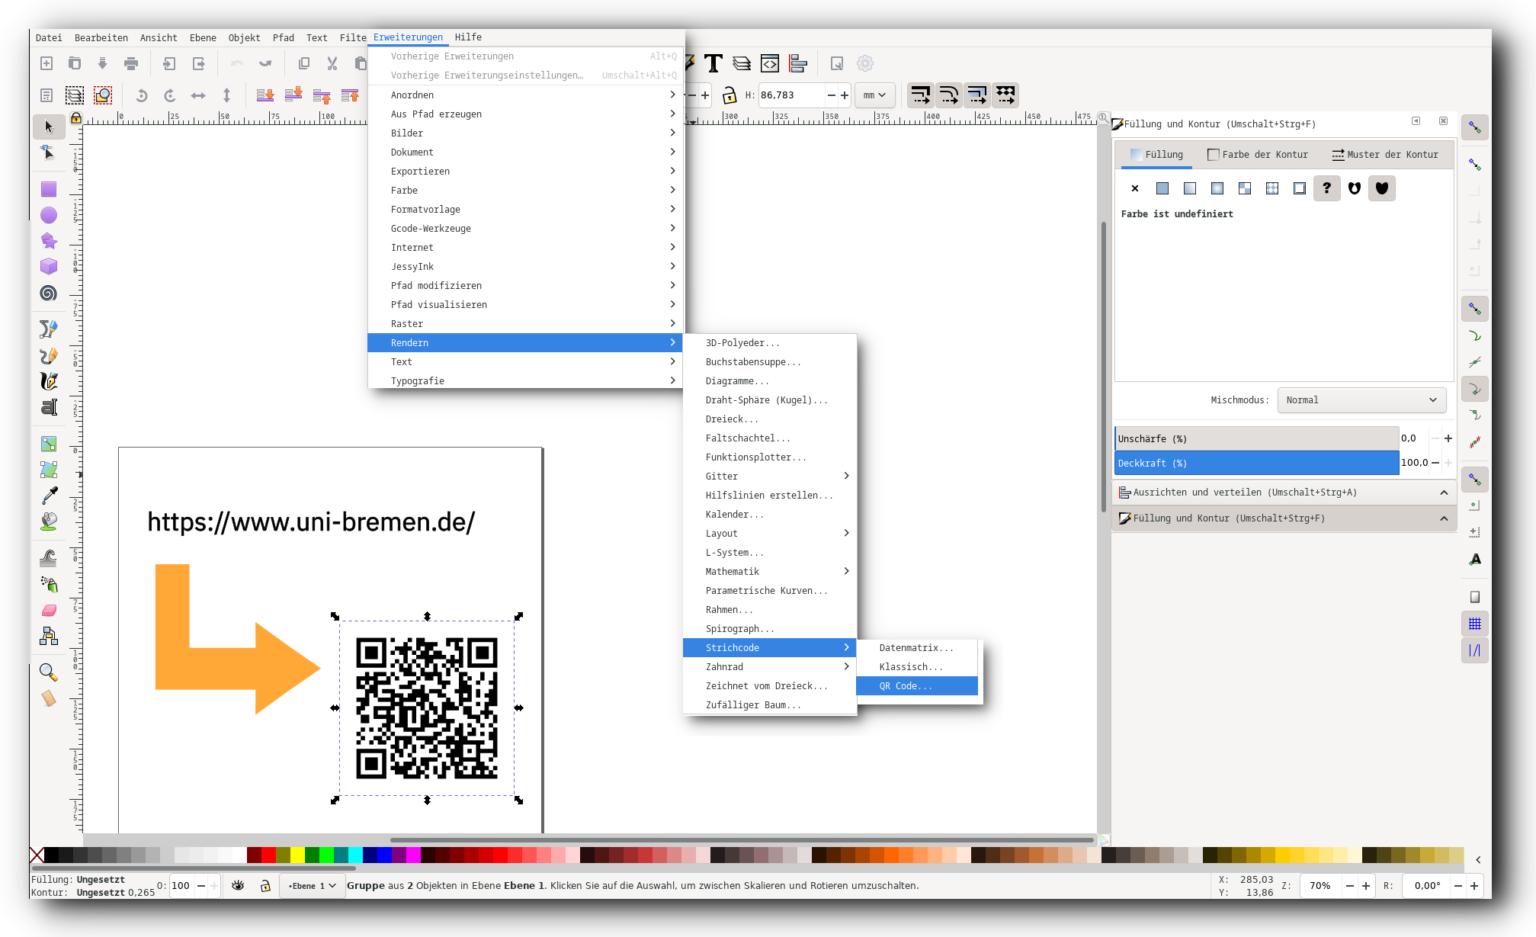Select the node editing tool
The image size is (1536, 937).
[48, 153]
